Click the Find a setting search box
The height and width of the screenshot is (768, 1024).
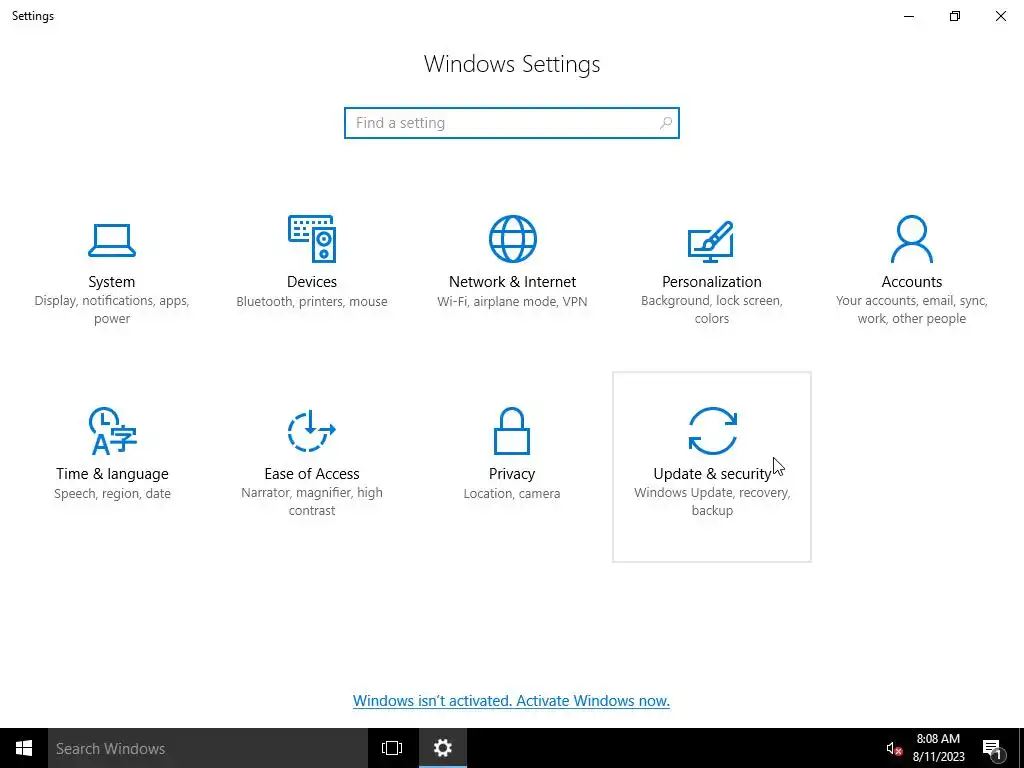(512, 123)
